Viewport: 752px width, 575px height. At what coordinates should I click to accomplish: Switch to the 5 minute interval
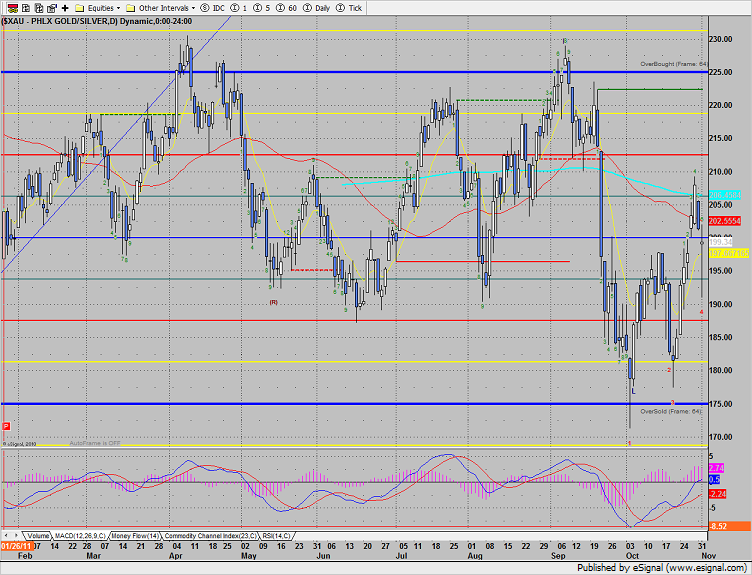(x=261, y=8)
